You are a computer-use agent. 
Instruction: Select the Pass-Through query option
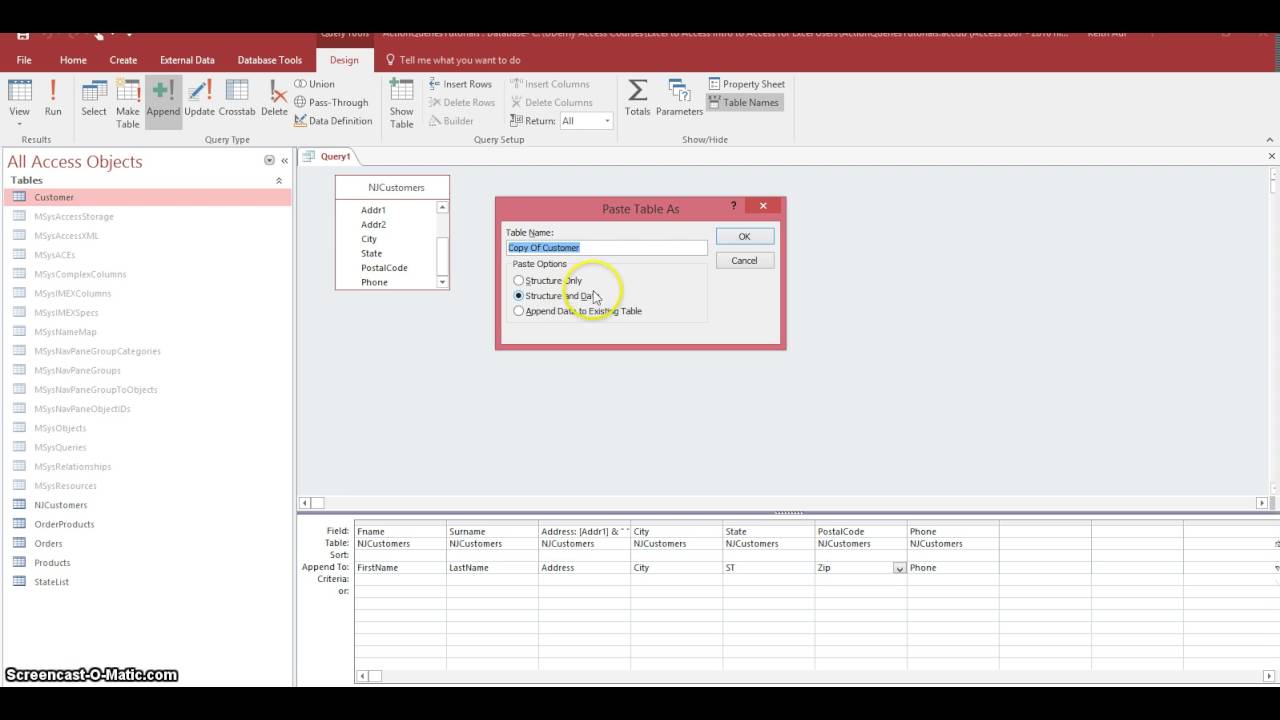point(331,102)
